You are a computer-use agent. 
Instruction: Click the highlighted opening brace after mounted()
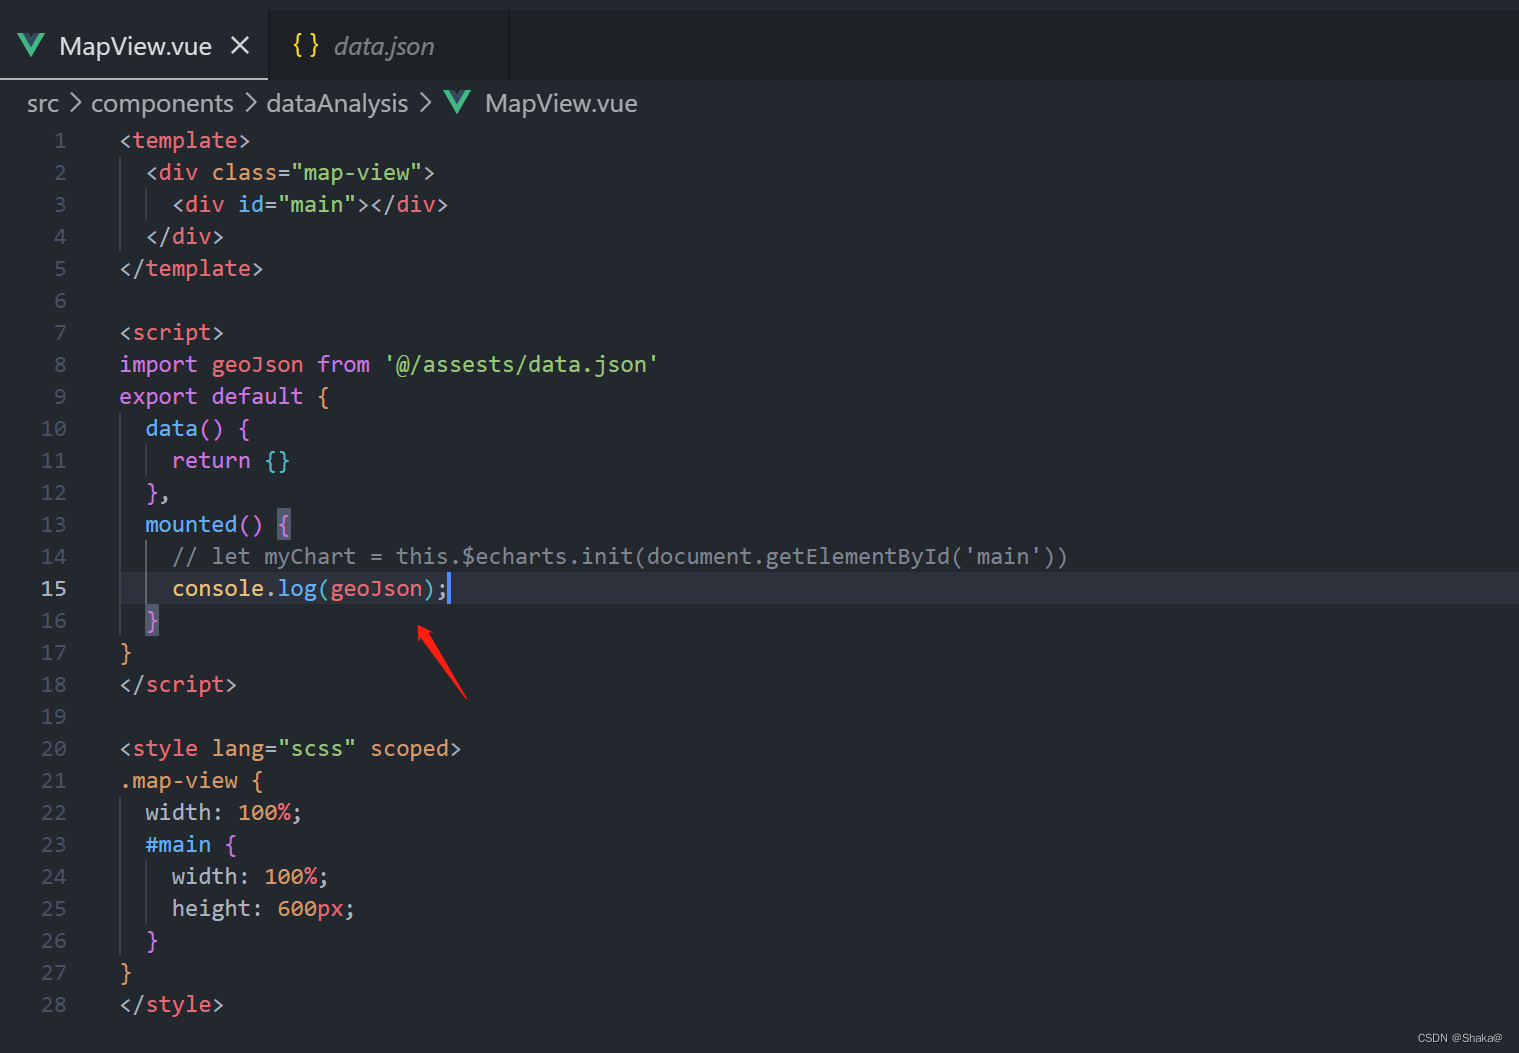tap(284, 525)
